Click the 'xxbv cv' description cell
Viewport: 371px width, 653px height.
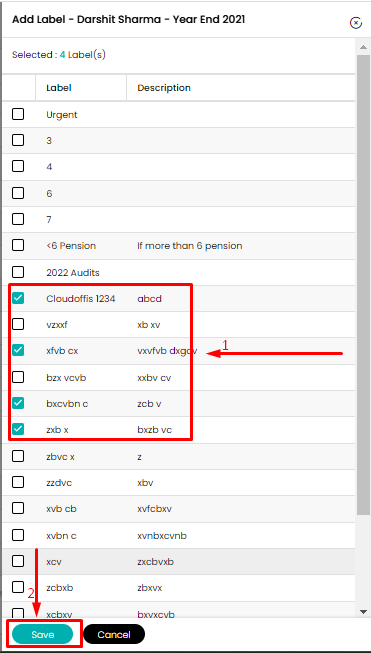[x=154, y=378]
